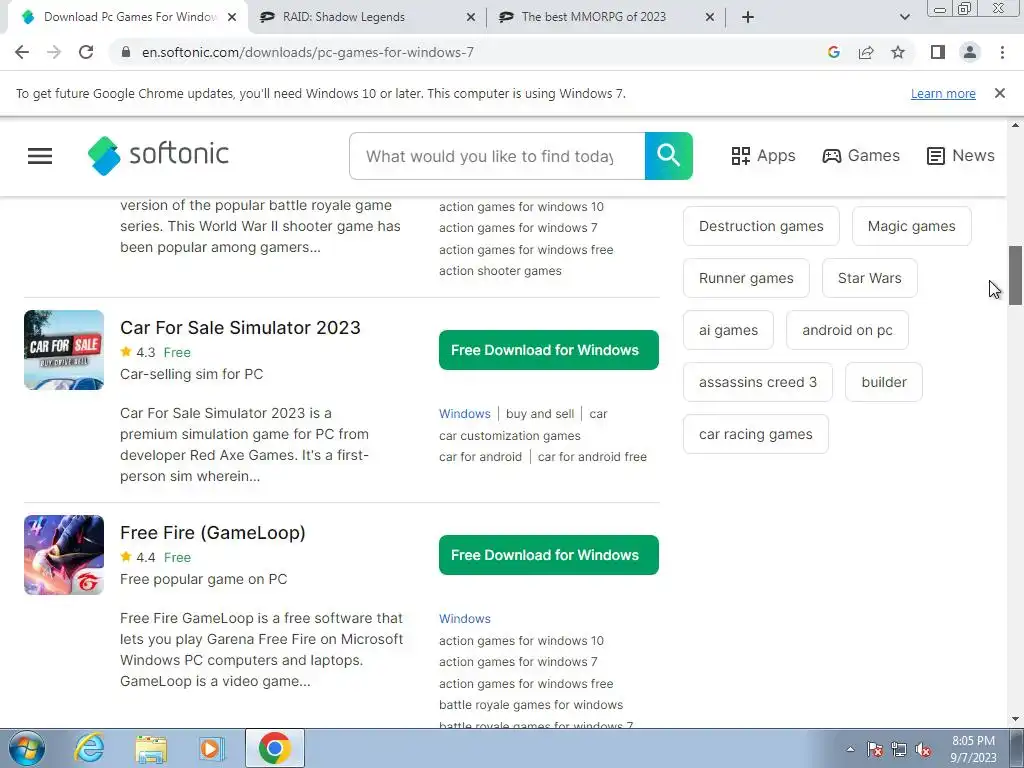Image resolution: width=1024 pixels, height=768 pixels.
Task: Click the taskbar clock showing 8:05 PM
Action: (973, 749)
